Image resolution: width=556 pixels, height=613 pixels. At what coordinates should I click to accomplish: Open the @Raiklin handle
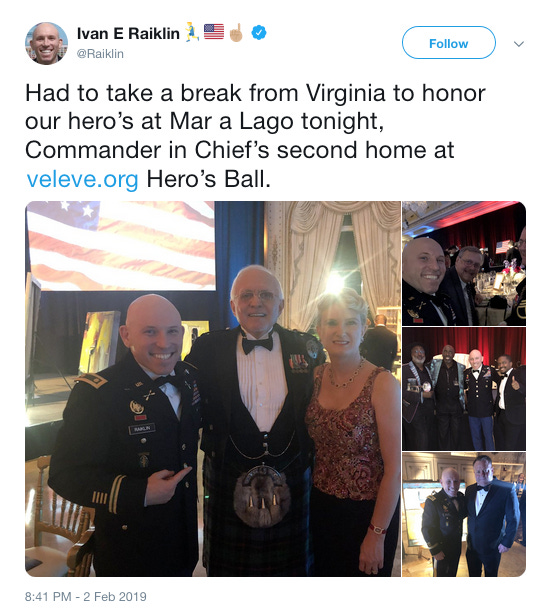tap(100, 54)
